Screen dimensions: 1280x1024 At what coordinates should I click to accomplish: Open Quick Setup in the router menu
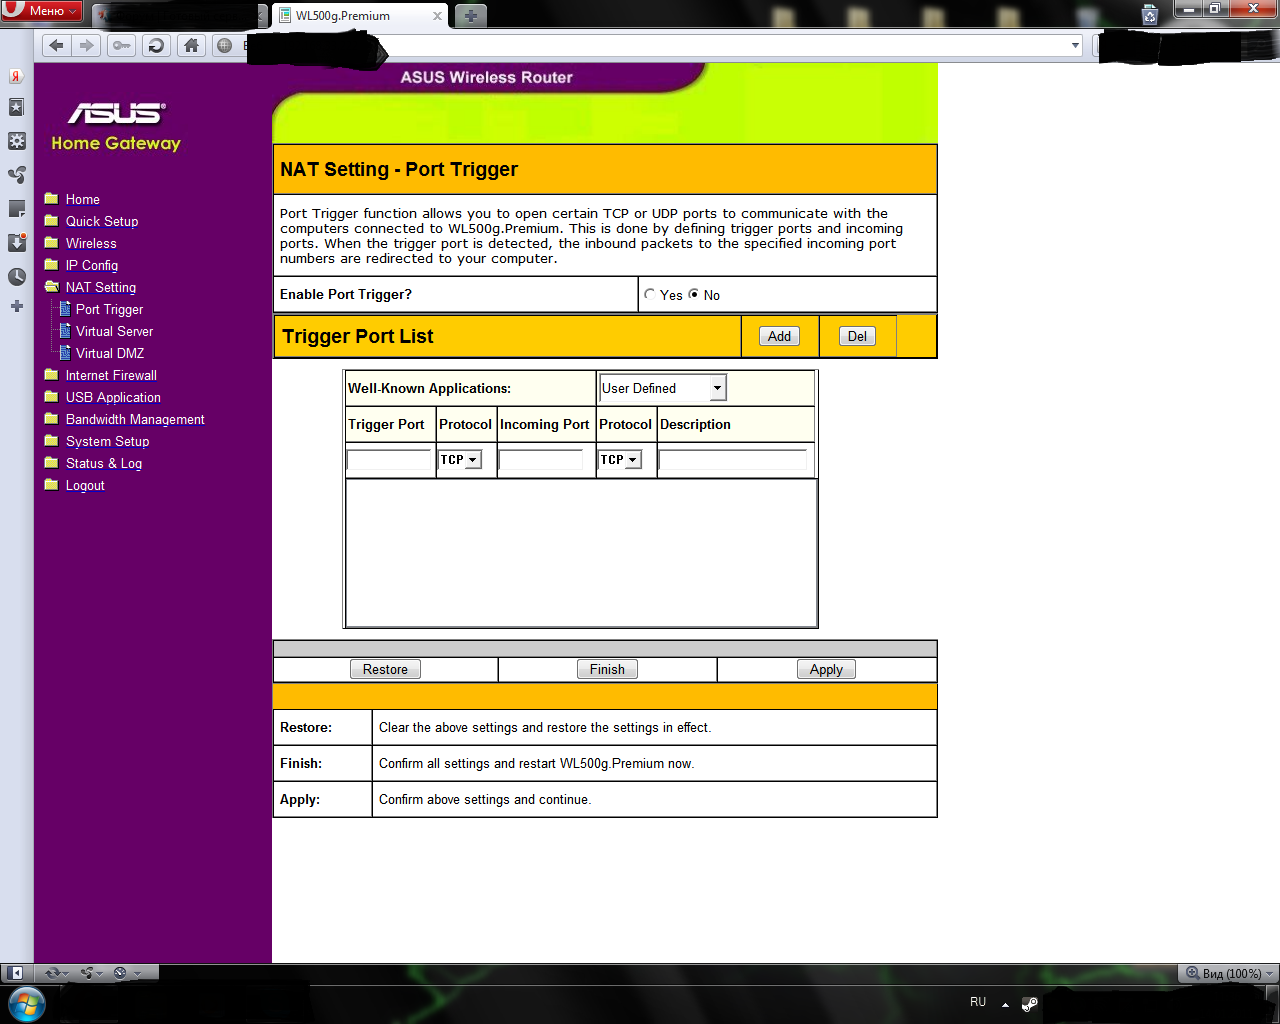[x=102, y=221]
